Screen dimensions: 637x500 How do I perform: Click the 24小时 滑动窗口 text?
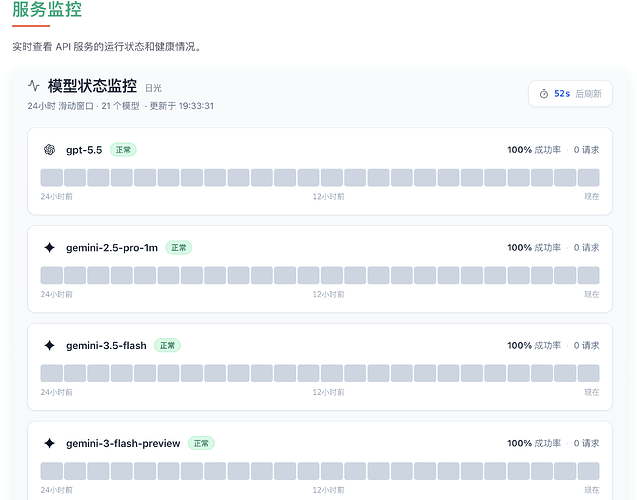61,106
